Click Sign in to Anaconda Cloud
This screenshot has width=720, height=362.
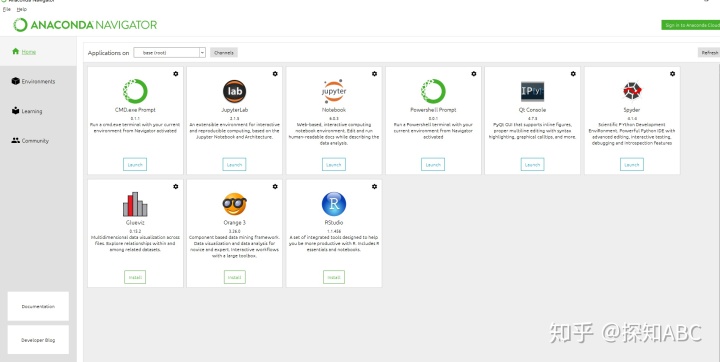691,25
